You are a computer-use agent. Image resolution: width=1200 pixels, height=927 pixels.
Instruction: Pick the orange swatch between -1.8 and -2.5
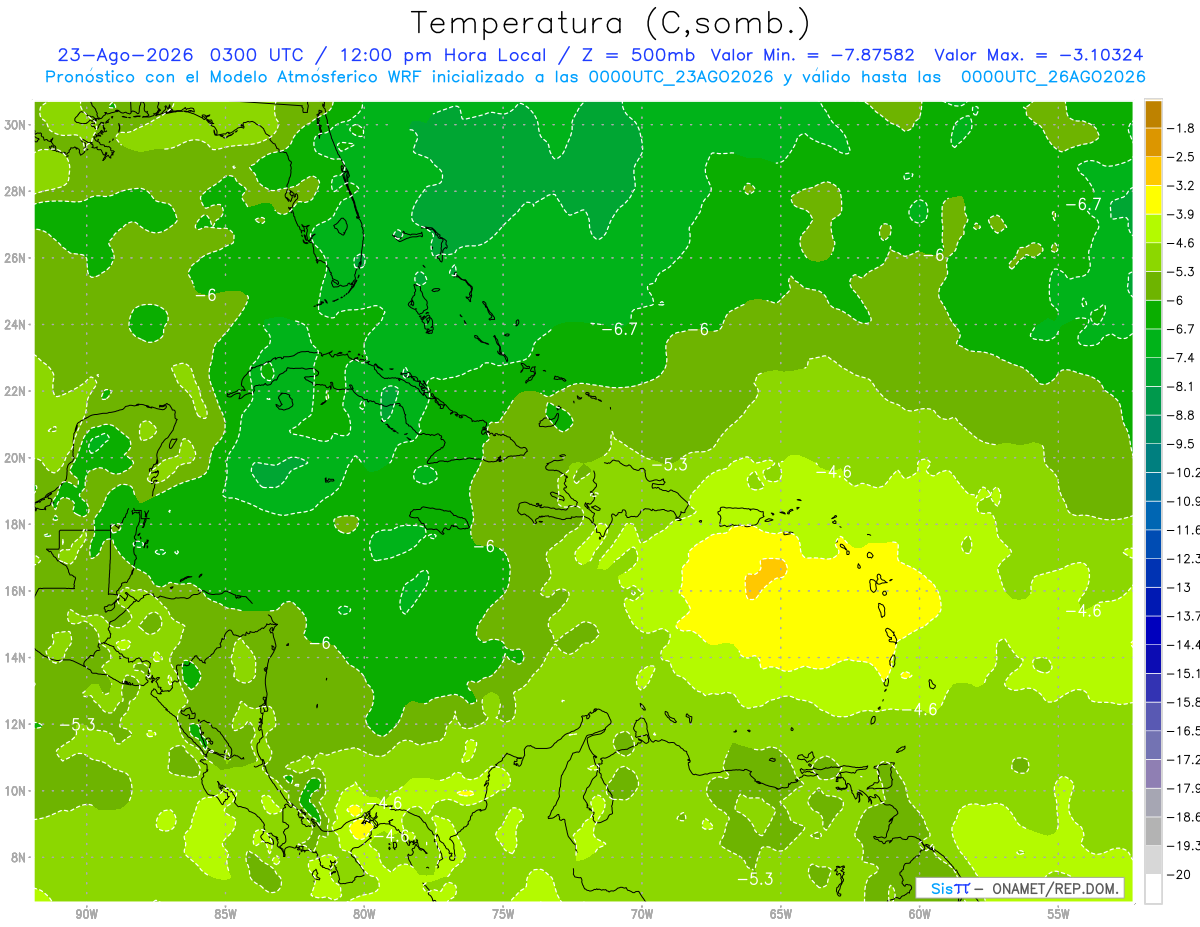(1153, 143)
